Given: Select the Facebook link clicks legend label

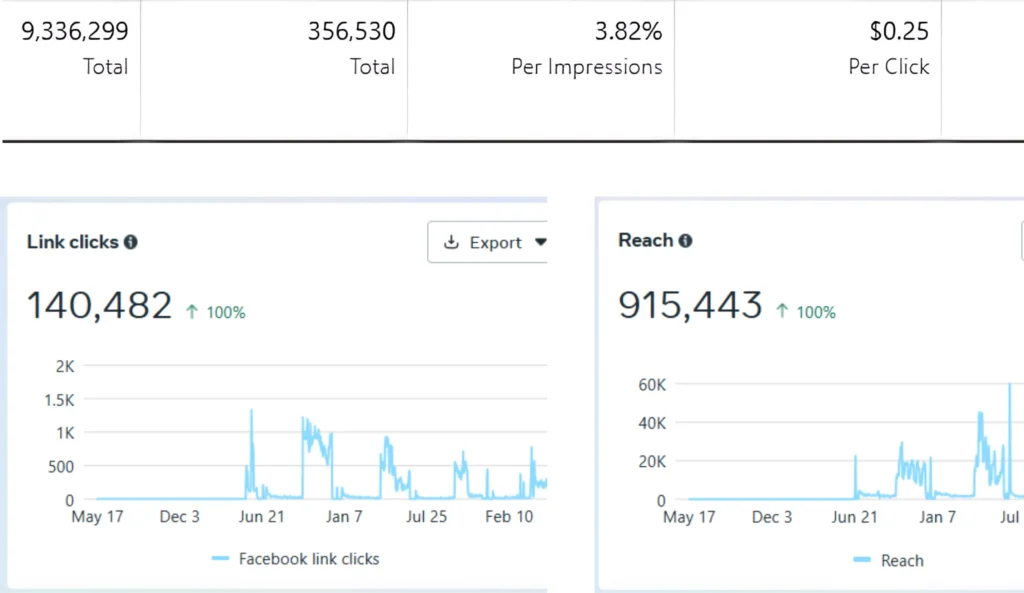Looking at the screenshot, I should coord(308,559).
